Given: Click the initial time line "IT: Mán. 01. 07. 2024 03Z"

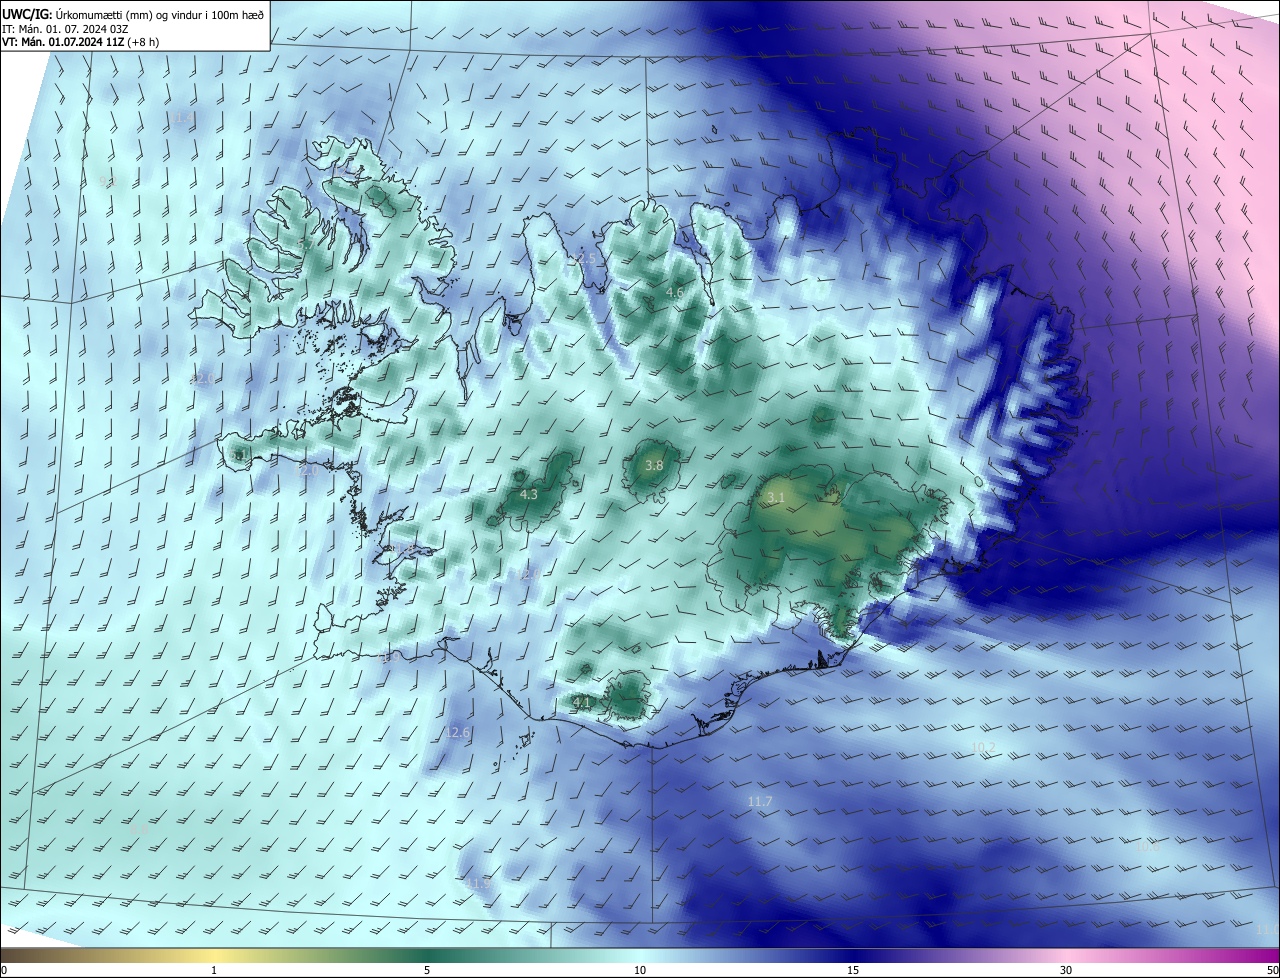Looking at the screenshot, I should (66, 28).
